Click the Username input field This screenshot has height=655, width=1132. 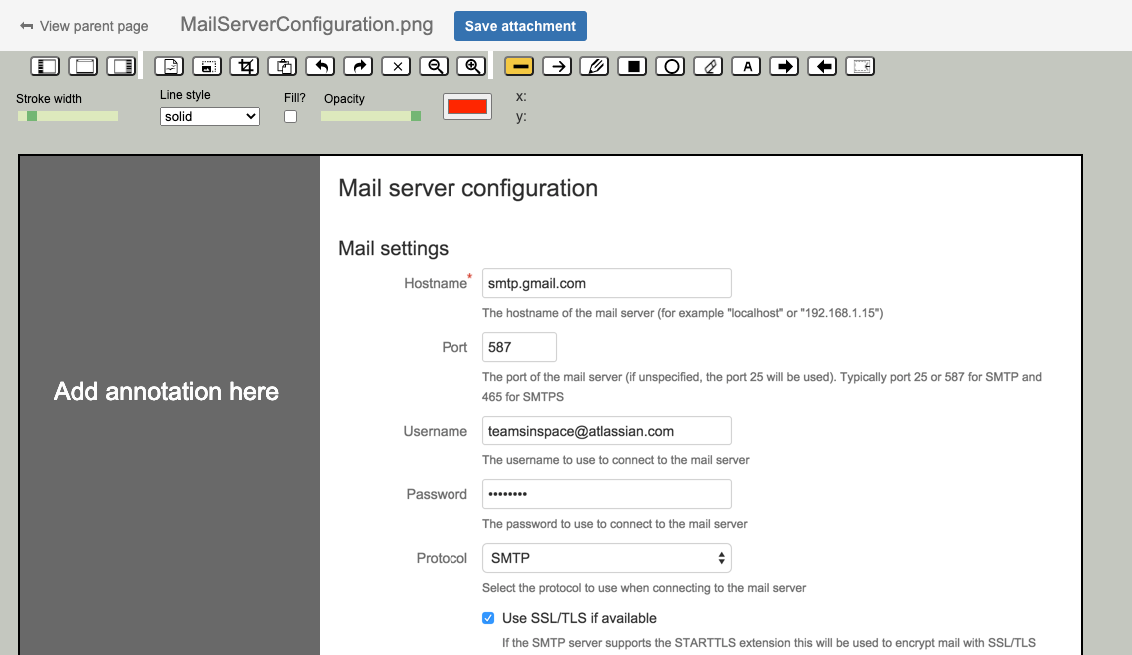click(606, 431)
